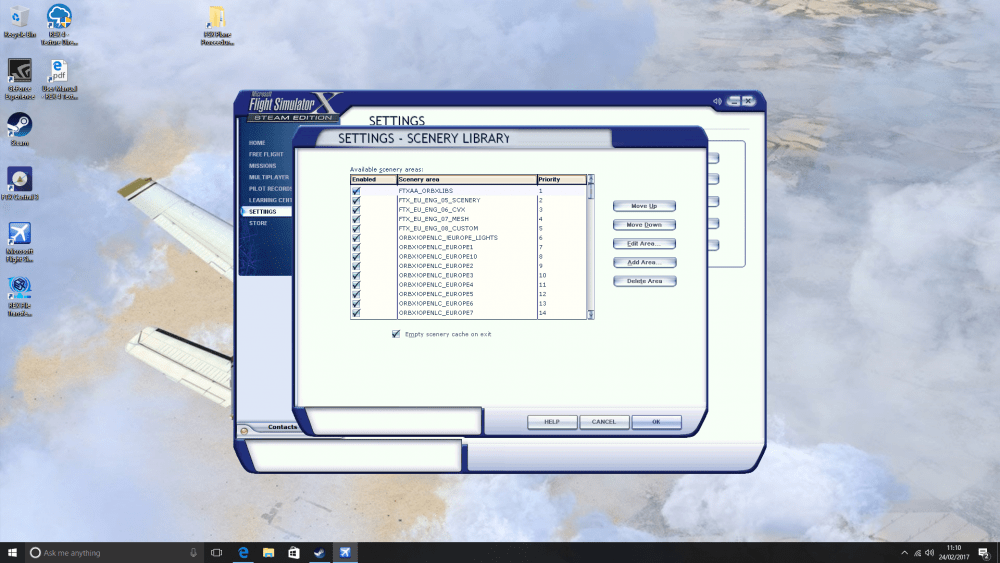Toggle the FTX_EU_ENG_06_CVX checkbox
This screenshot has height=563, width=1000.
tap(356, 209)
